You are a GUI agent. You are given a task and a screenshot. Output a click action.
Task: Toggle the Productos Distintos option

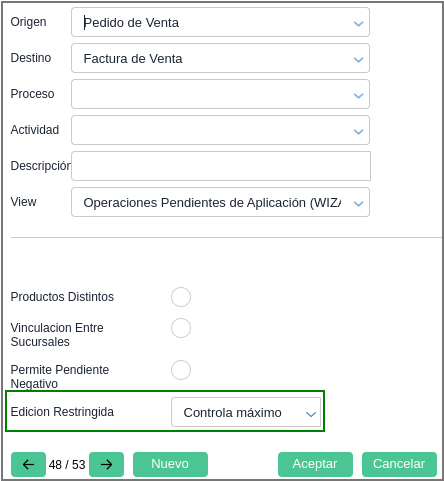point(181,297)
